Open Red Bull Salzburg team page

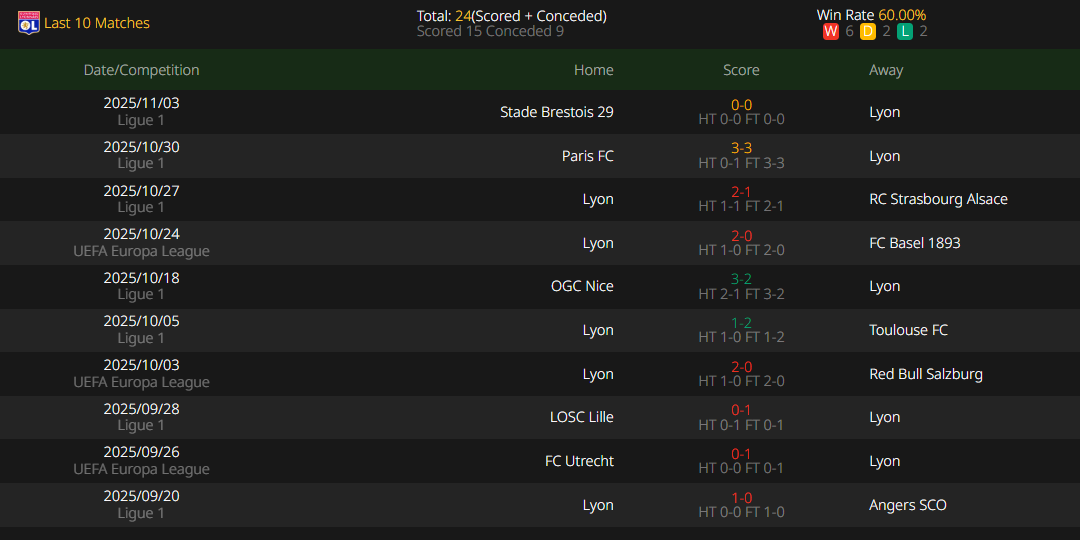point(925,374)
